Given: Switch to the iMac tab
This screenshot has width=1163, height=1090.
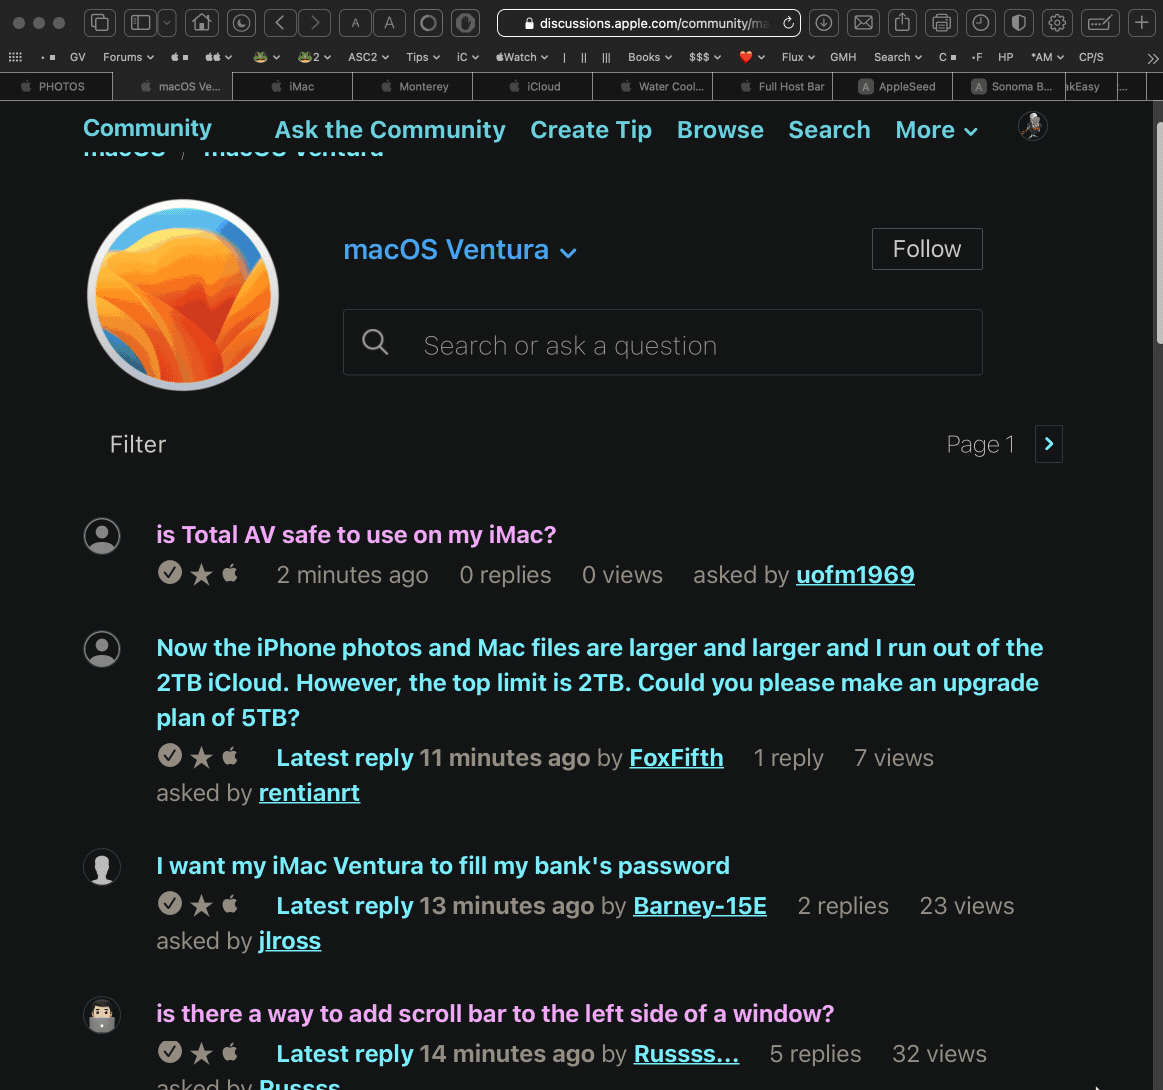Looking at the screenshot, I should pos(292,87).
